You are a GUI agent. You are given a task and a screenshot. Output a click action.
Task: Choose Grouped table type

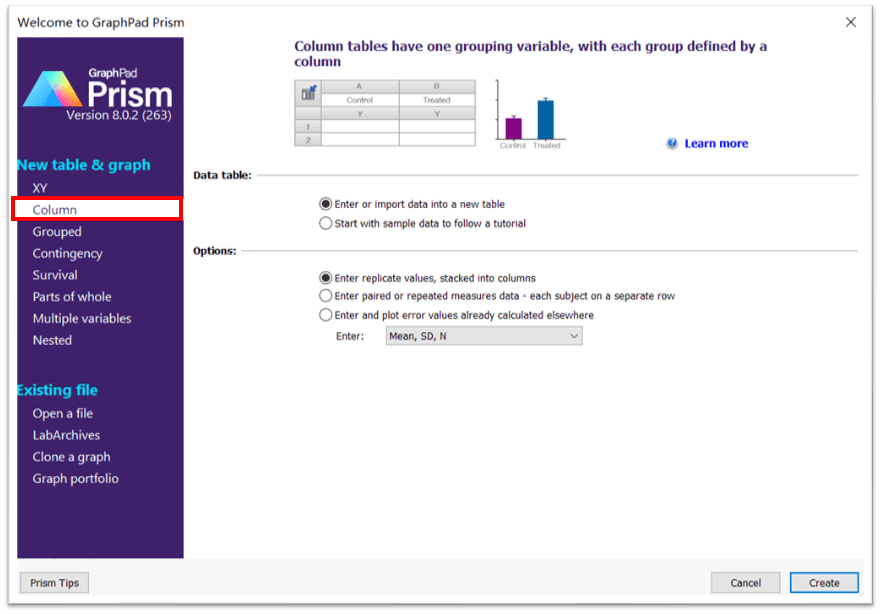click(x=57, y=232)
